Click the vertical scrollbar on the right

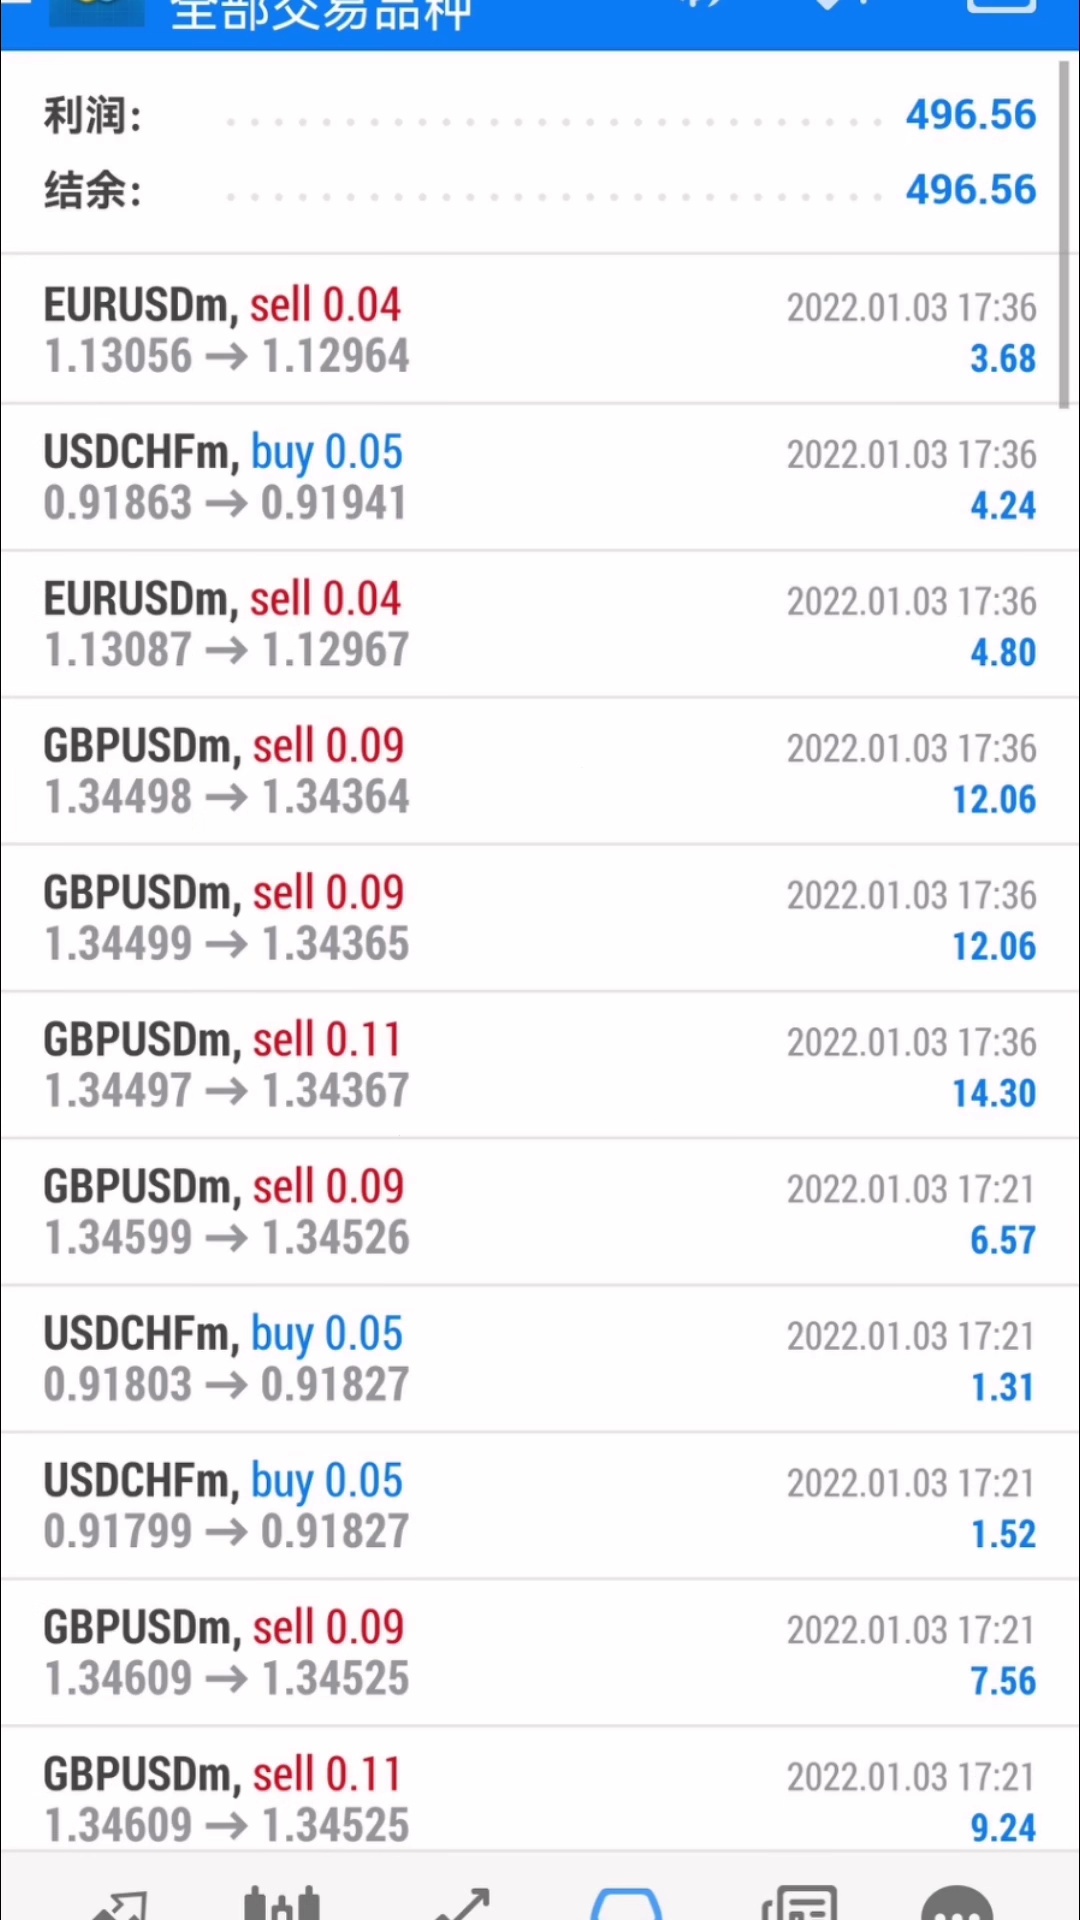click(x=1064, y=235)
